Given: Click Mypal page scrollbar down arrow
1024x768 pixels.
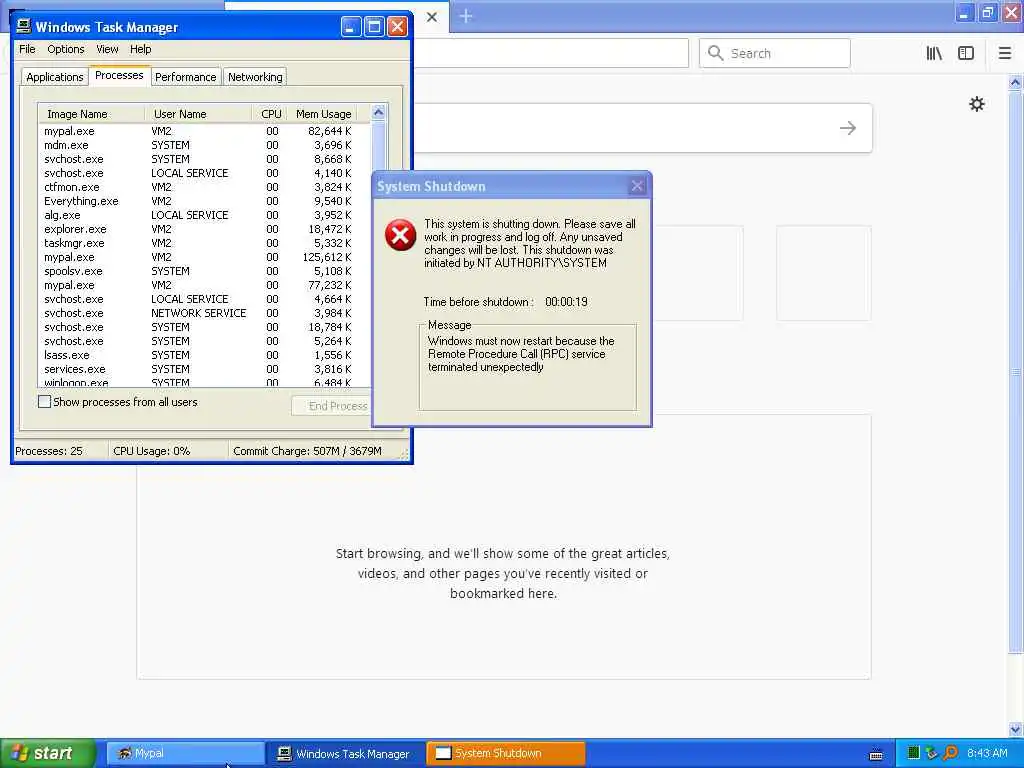Looking at the screenshot, I should pyautogui.click(x=1015, y=729).
